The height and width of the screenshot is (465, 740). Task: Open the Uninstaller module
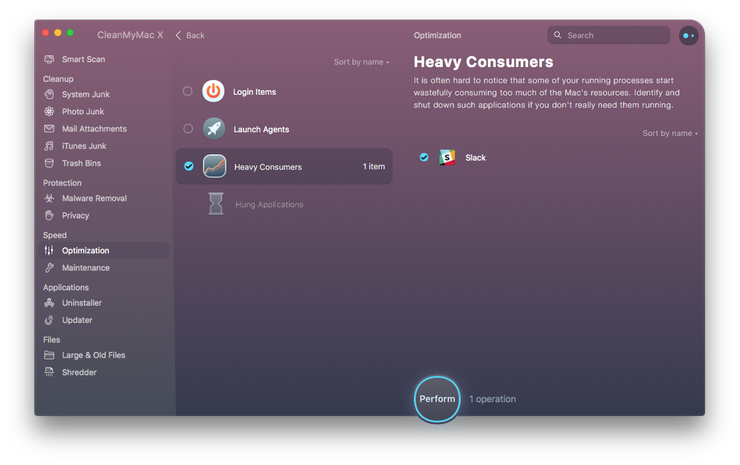pos(82,303)
